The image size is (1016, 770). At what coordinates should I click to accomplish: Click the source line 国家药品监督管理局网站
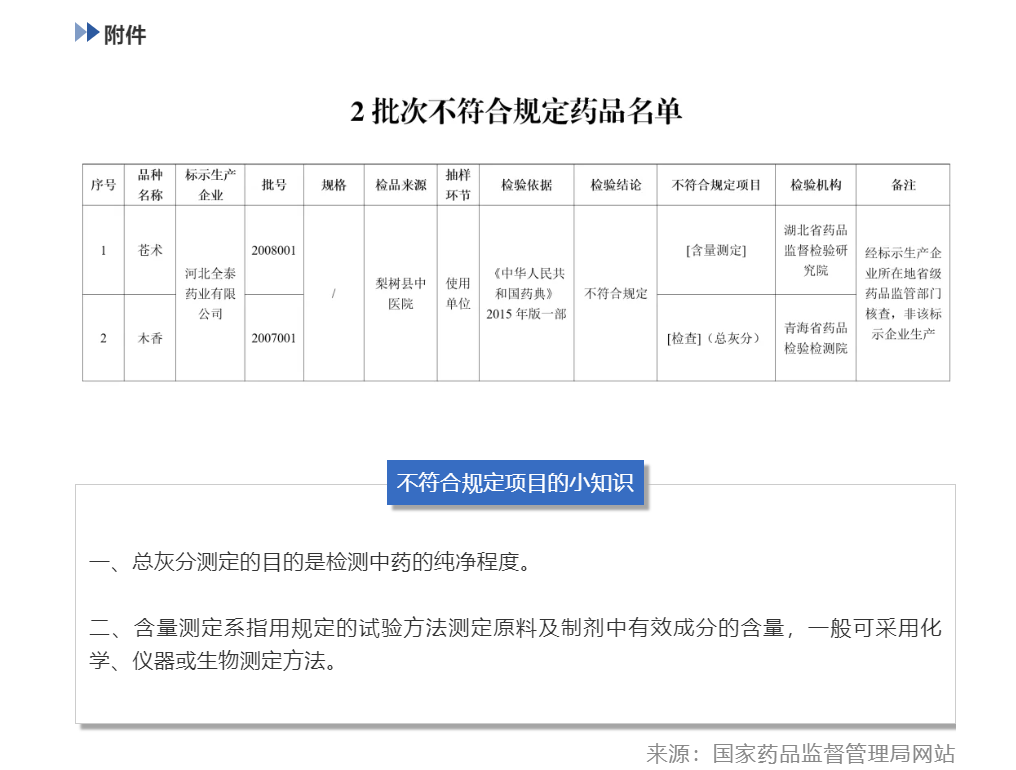[x=800, y=754]
